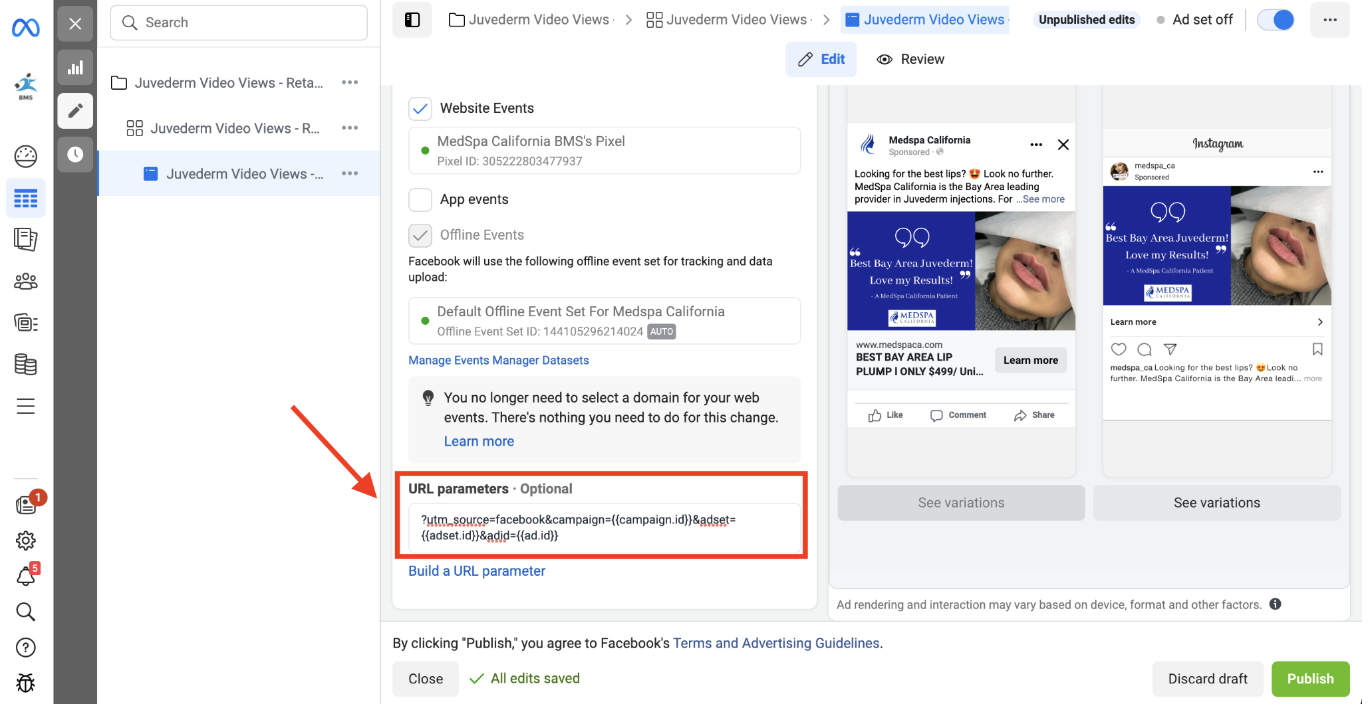Open options for the Juvederm campaign folder row
Viewport: 1368px width, 706px height.
tap(350, 83)
